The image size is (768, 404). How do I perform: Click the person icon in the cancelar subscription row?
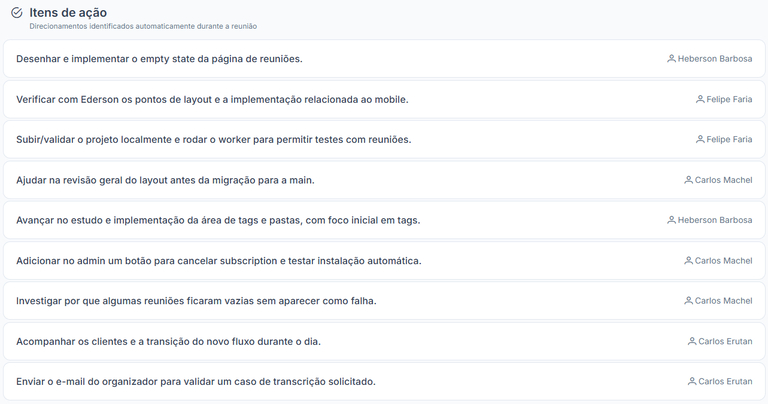point(688,261)
